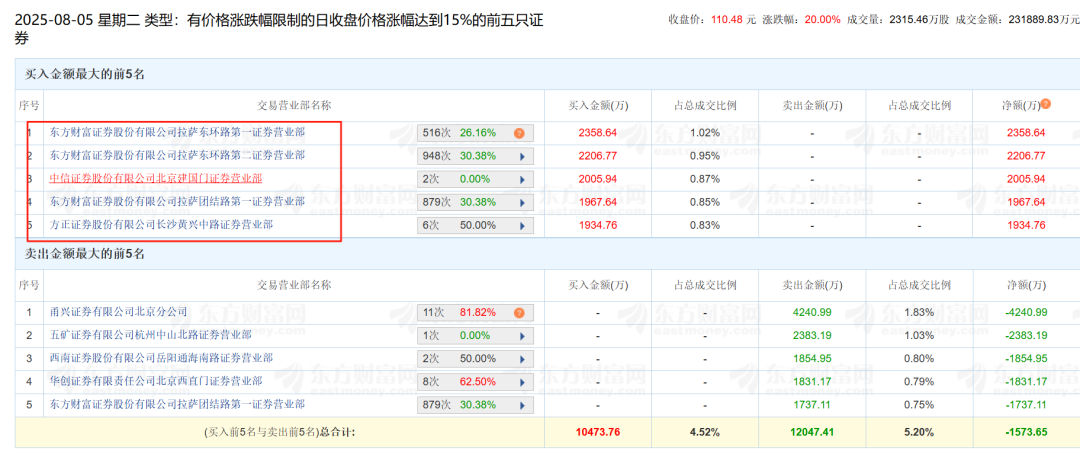Select the total sell amount 12047.41
This screenshot has width=1080, height=457.
pyautogui.click(x=812, y=433)
